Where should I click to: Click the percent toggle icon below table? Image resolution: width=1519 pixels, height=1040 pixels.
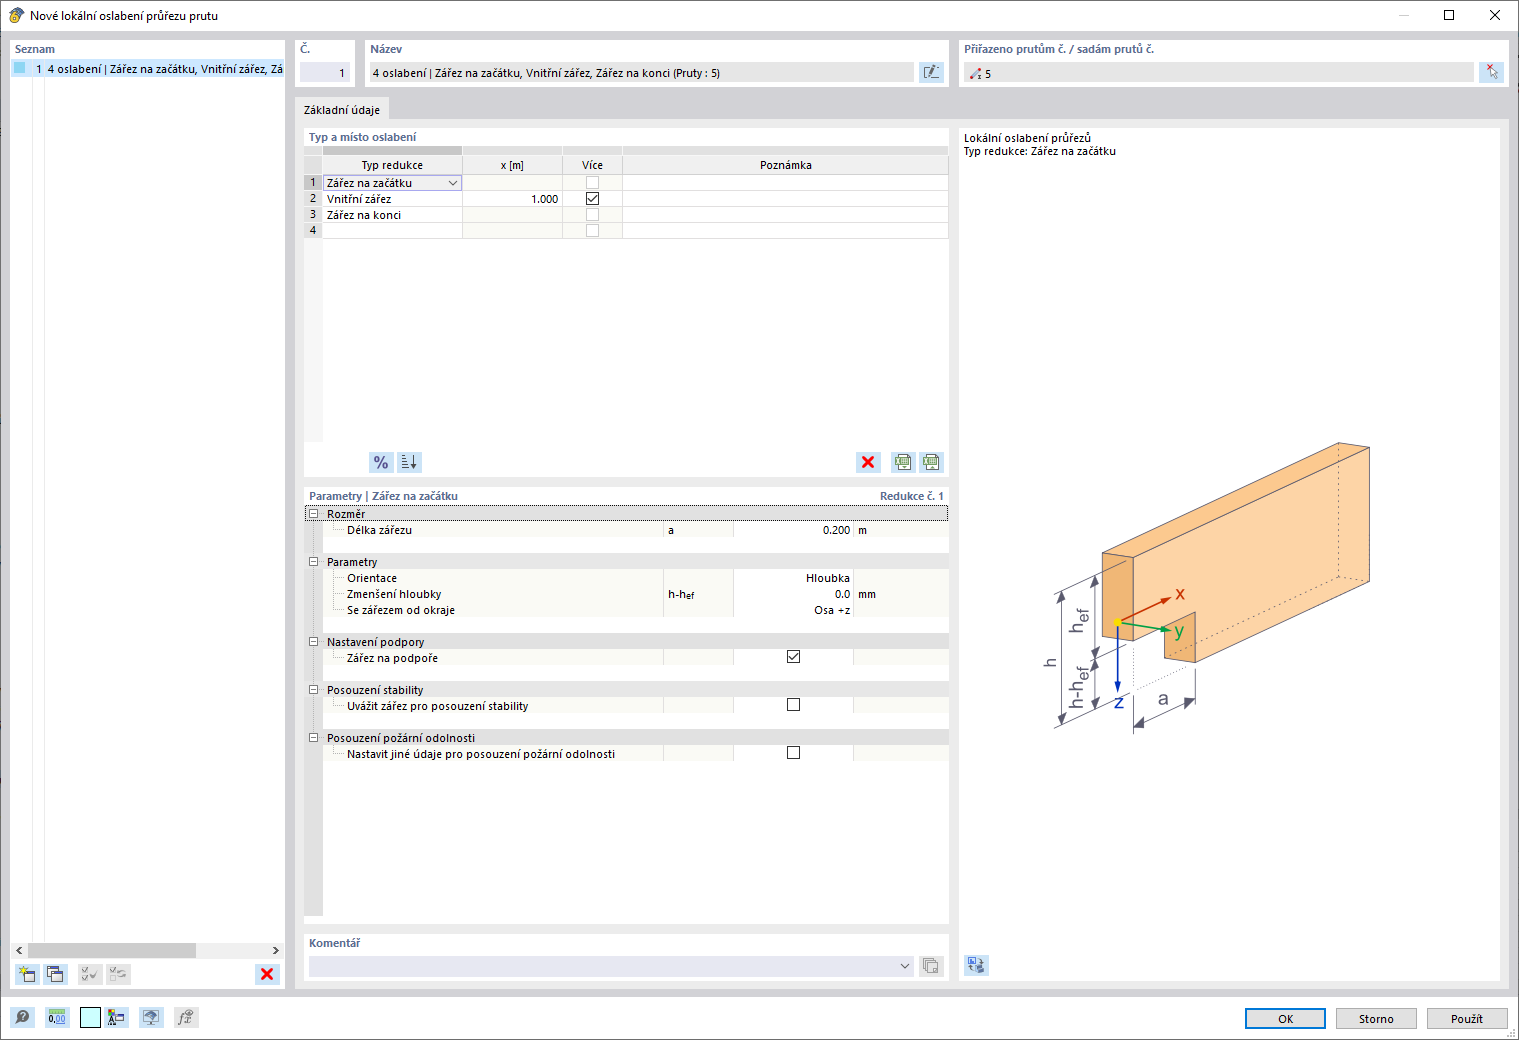pyautogui.click(x=381, y=462)
